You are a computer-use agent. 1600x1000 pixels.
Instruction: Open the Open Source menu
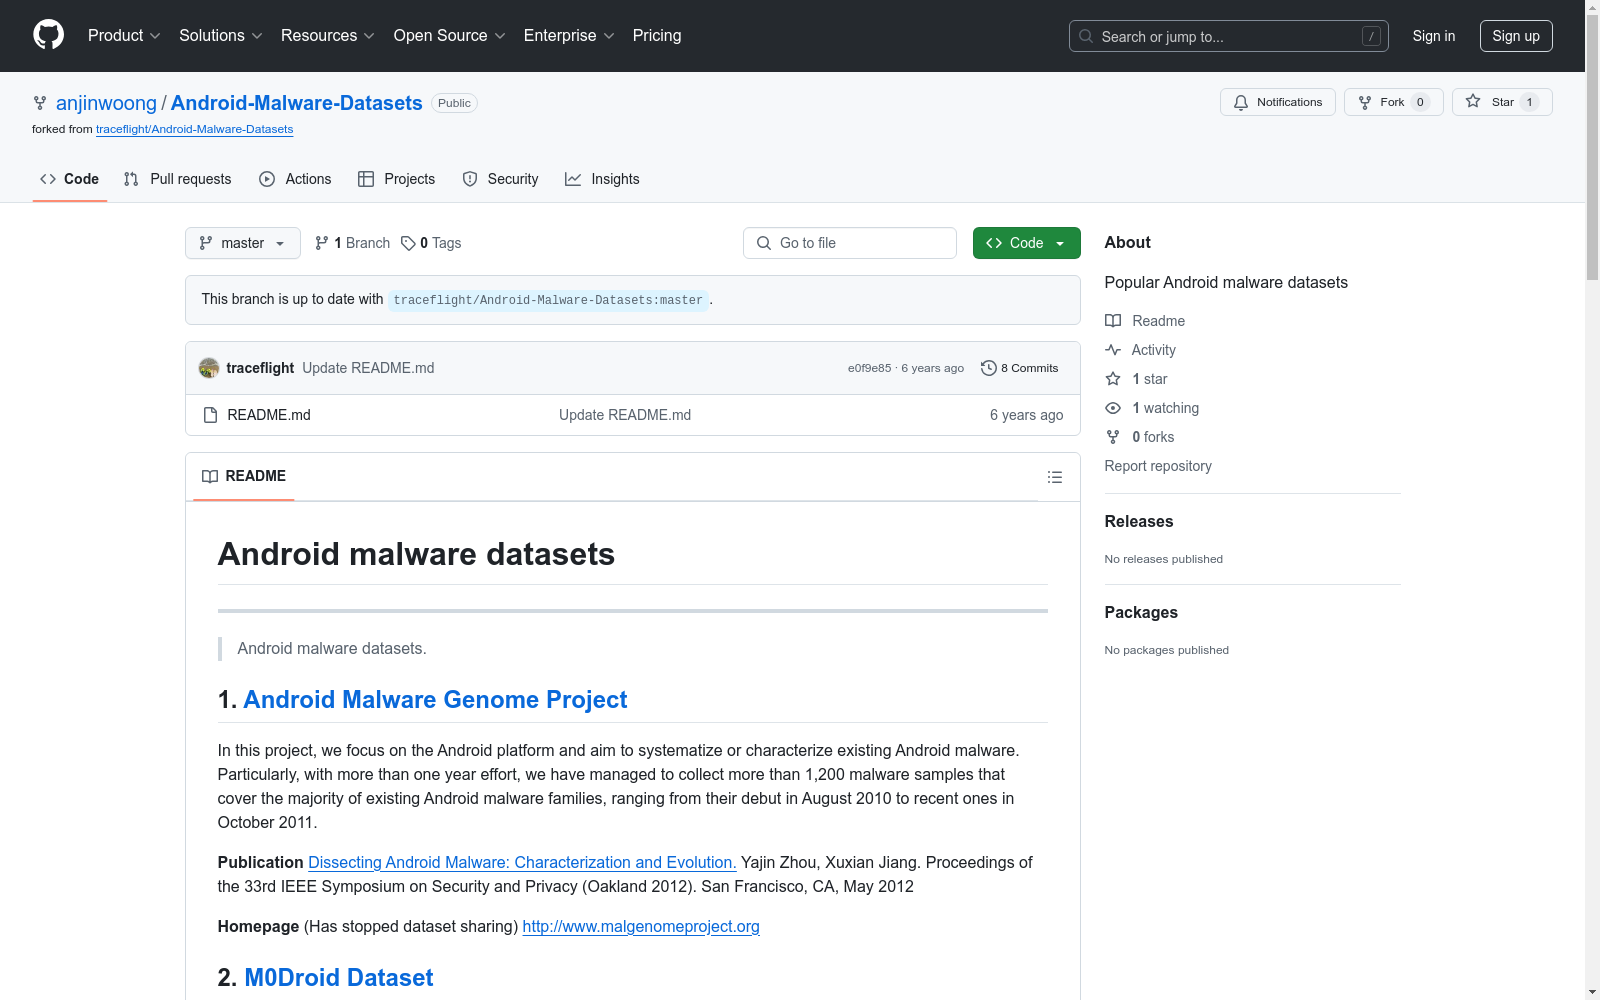pyautogui.click(x=449, y=36)
